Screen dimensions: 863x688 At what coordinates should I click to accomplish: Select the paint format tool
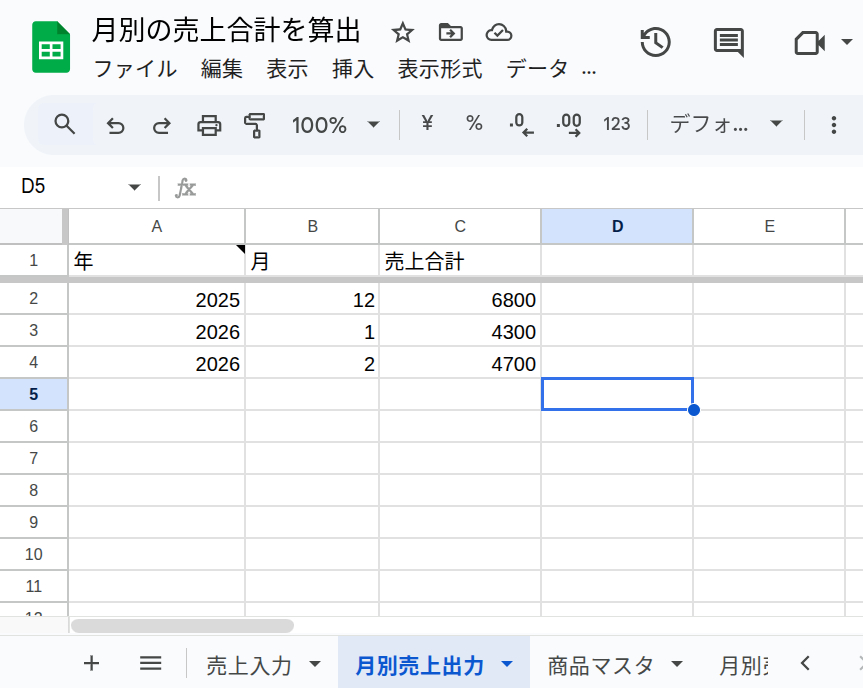pos(253,124)
